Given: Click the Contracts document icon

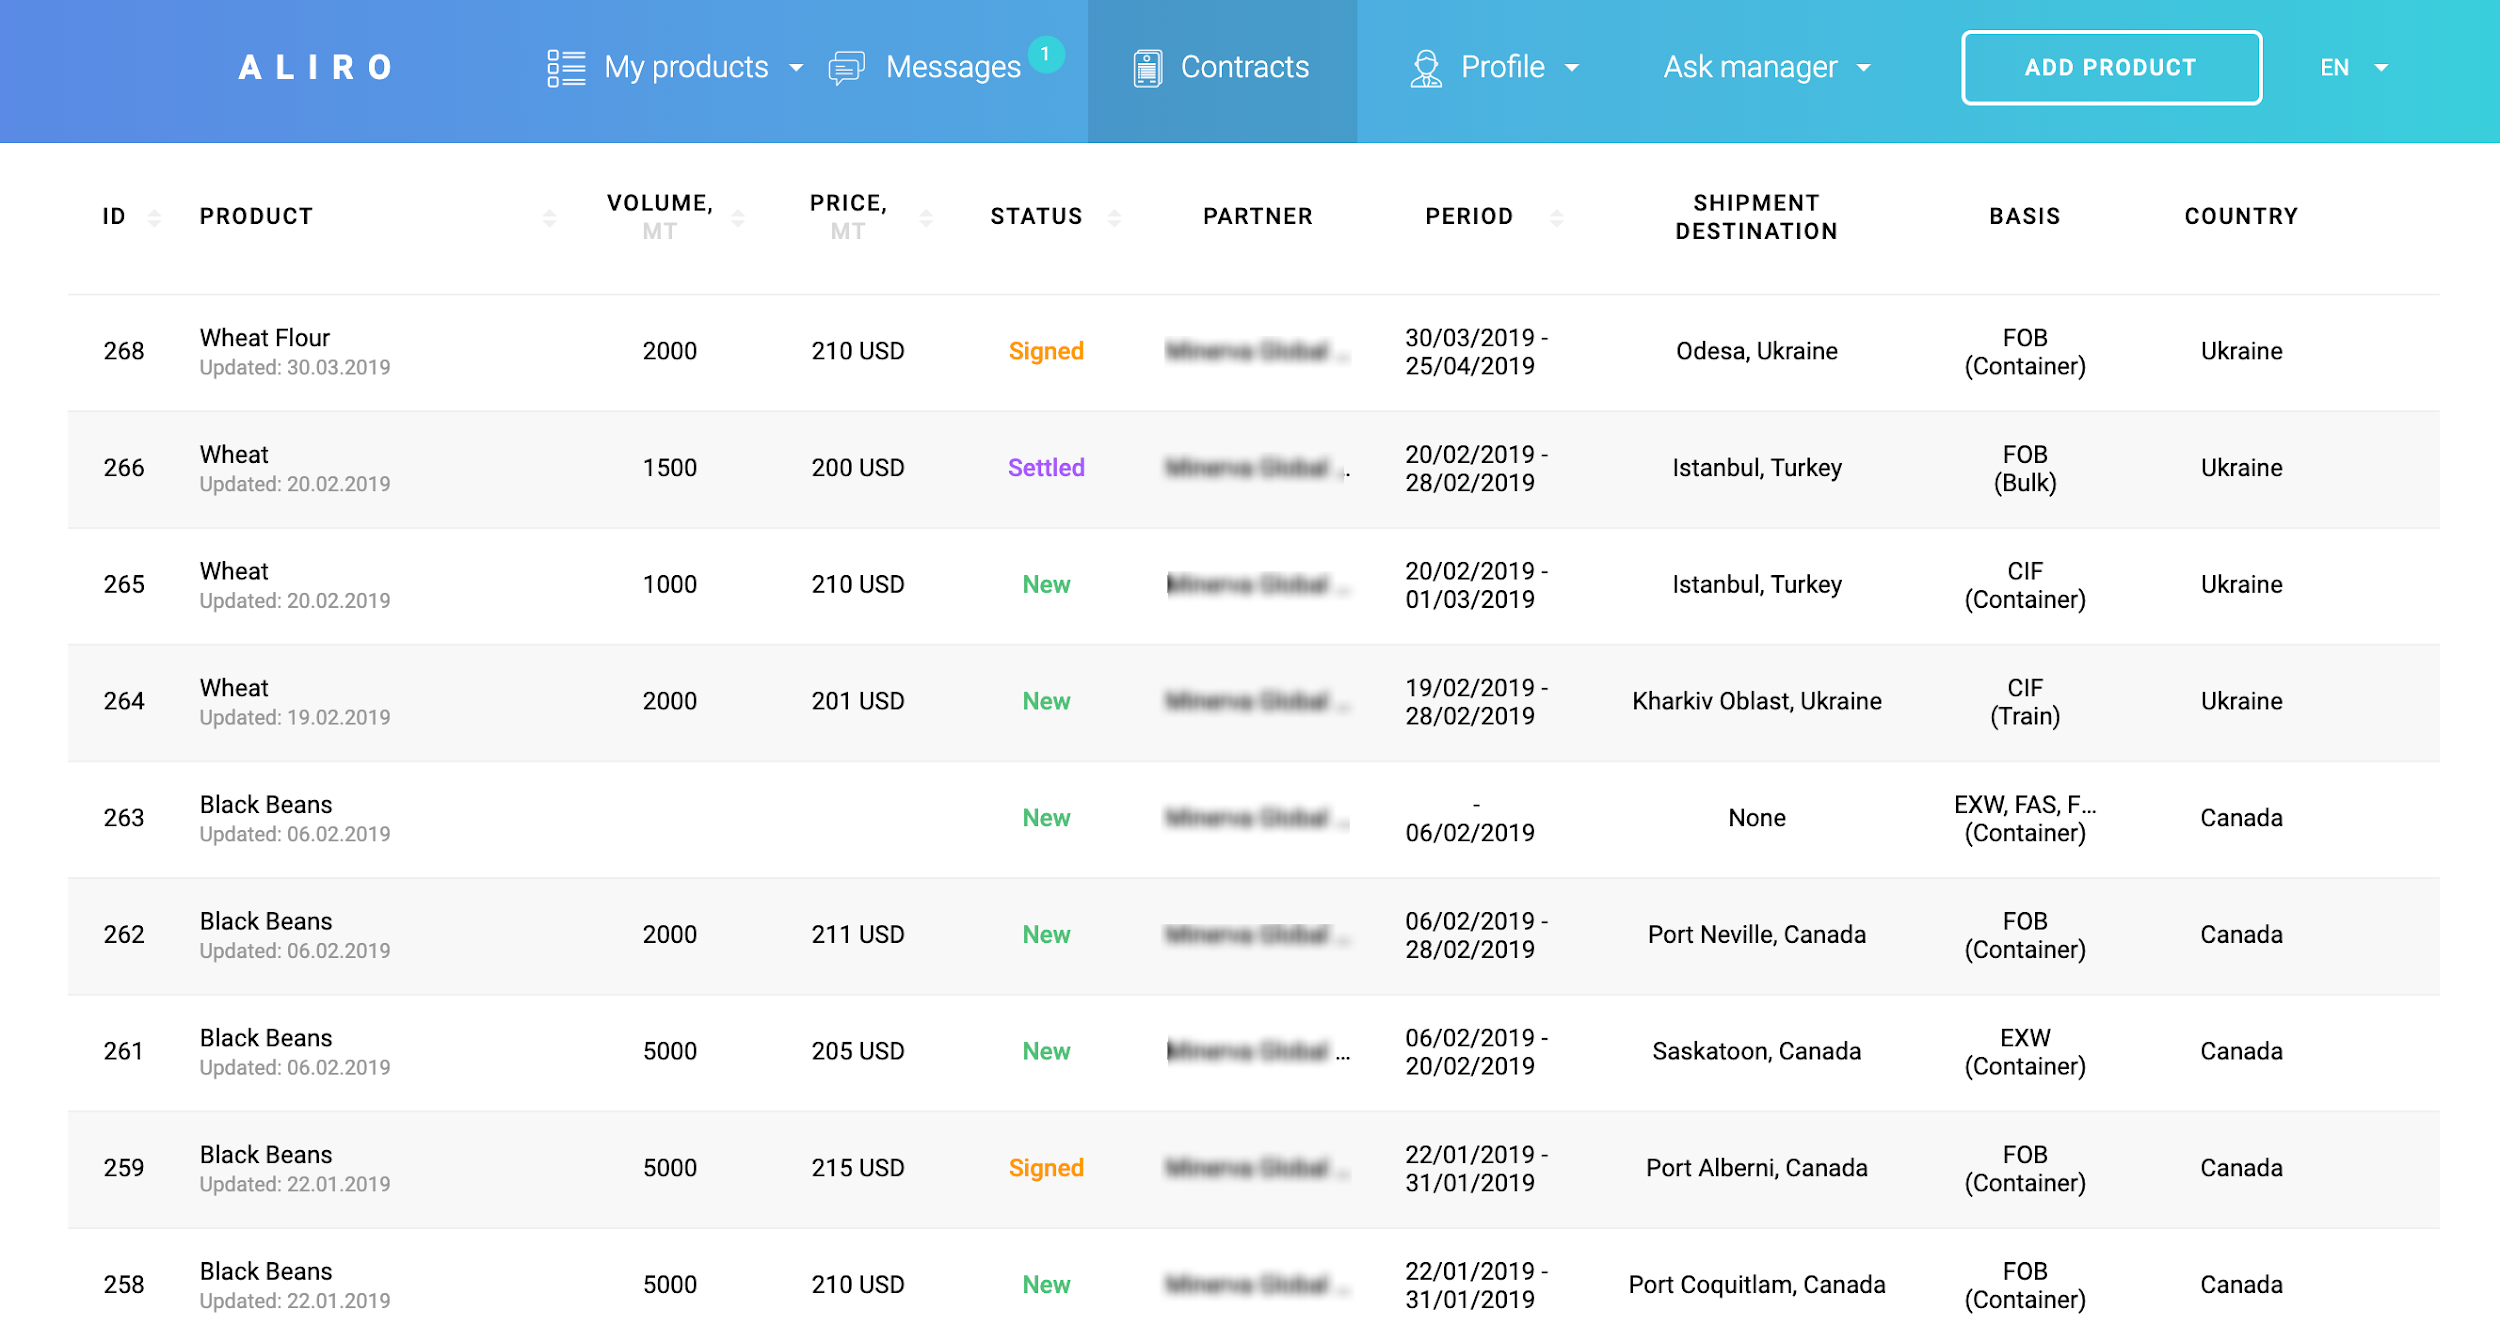Looking at the screenshot, I should [x=1147, y=68].
